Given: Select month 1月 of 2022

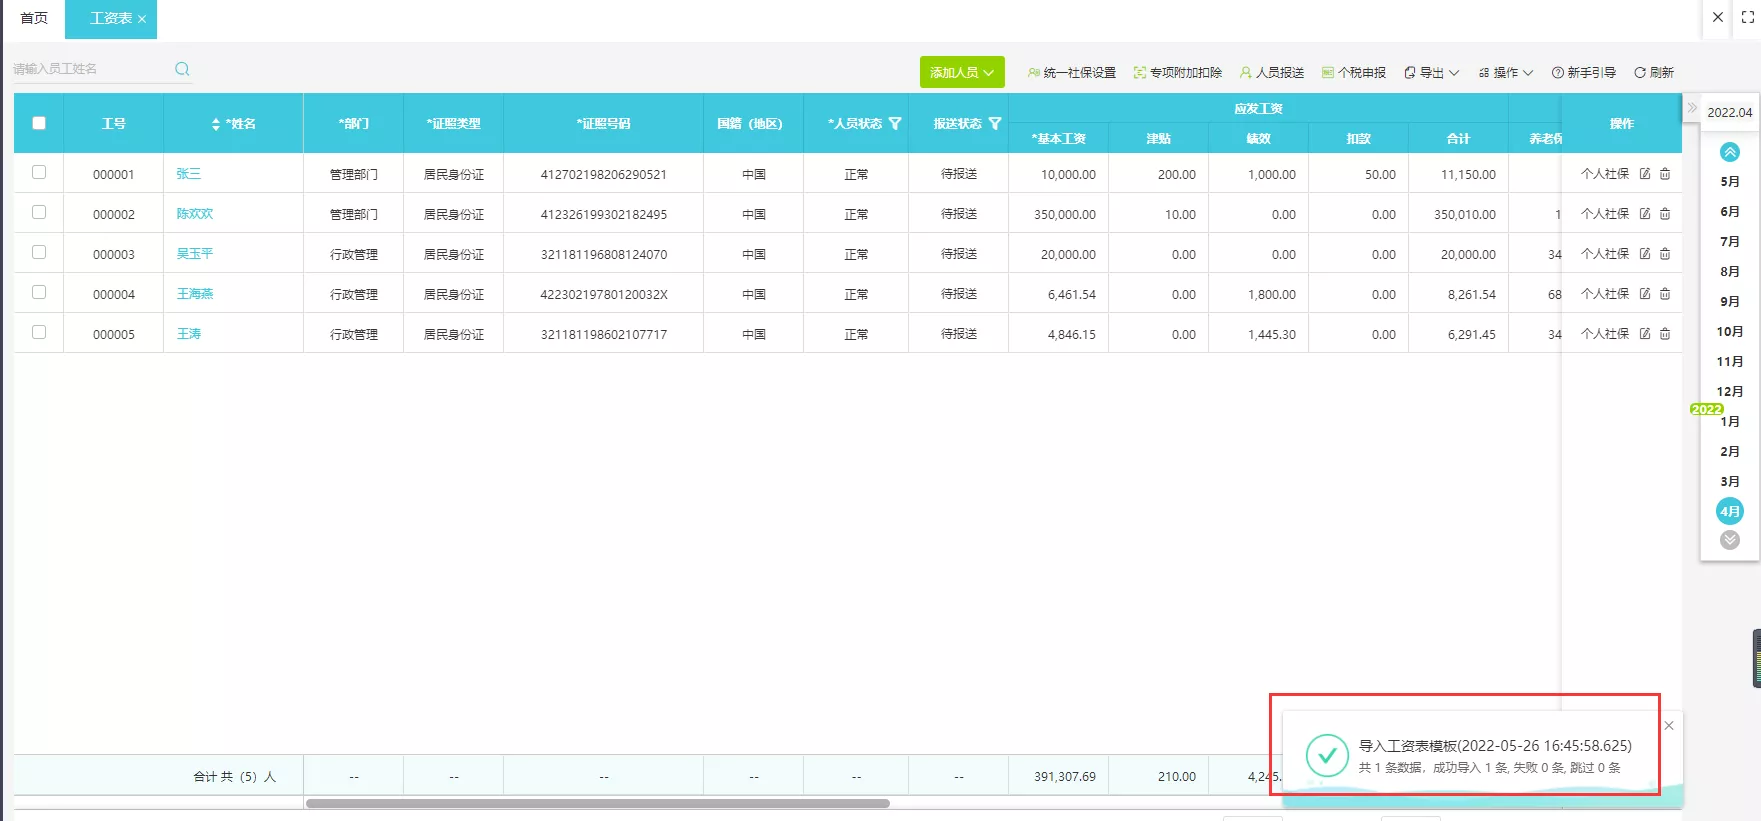Looking at the screenshot, I should (1730, 422).
